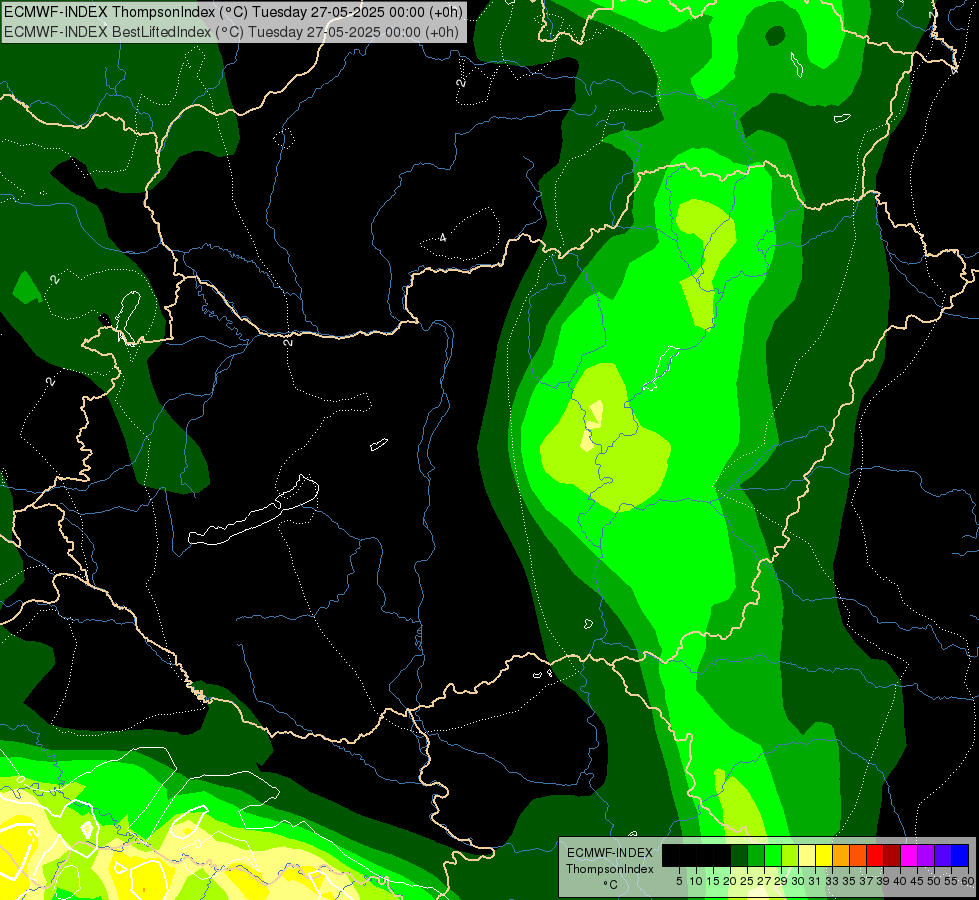Click the legend title 'ECMWF-INDEX'
This screenshot has width=979, height=900.
(x=610, y=853)
